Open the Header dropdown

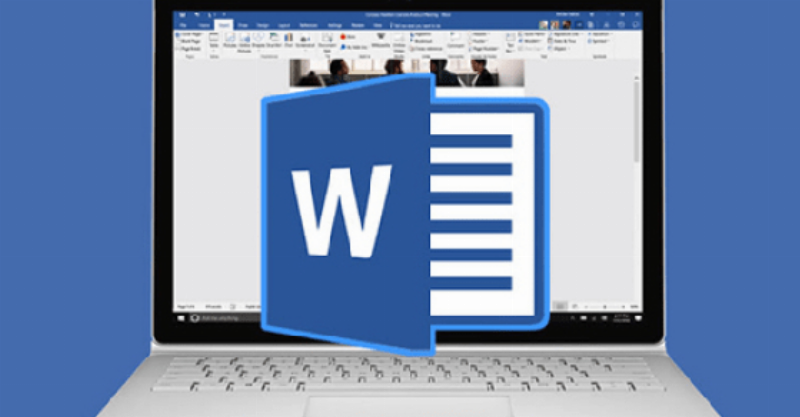click(x=480, y=34)
